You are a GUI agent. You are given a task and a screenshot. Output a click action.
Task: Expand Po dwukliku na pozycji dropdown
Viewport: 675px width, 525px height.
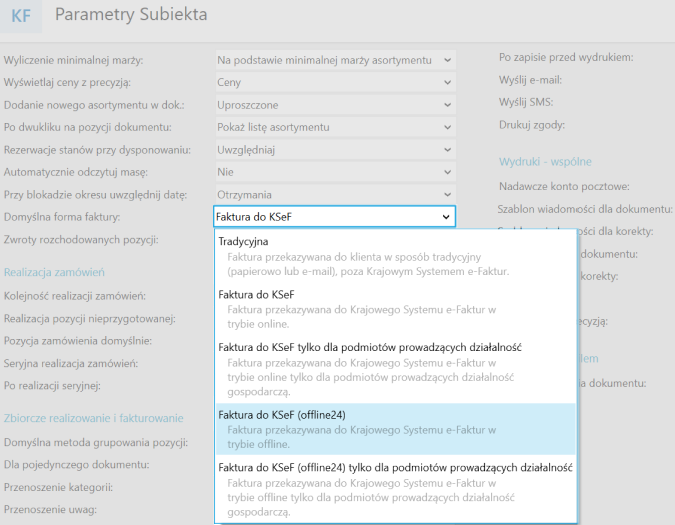pyautogui.click(x=335, y=127)
